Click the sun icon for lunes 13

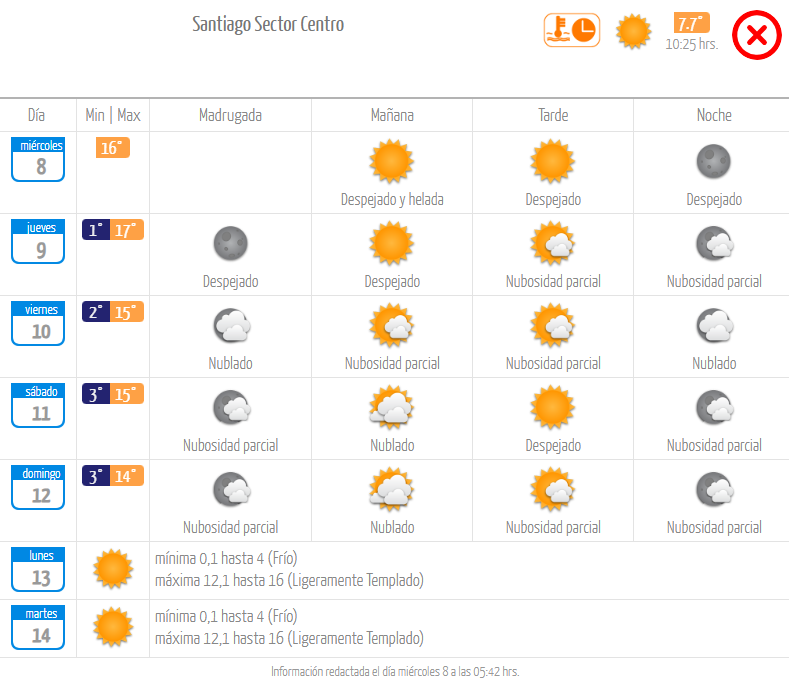point(113,569)
